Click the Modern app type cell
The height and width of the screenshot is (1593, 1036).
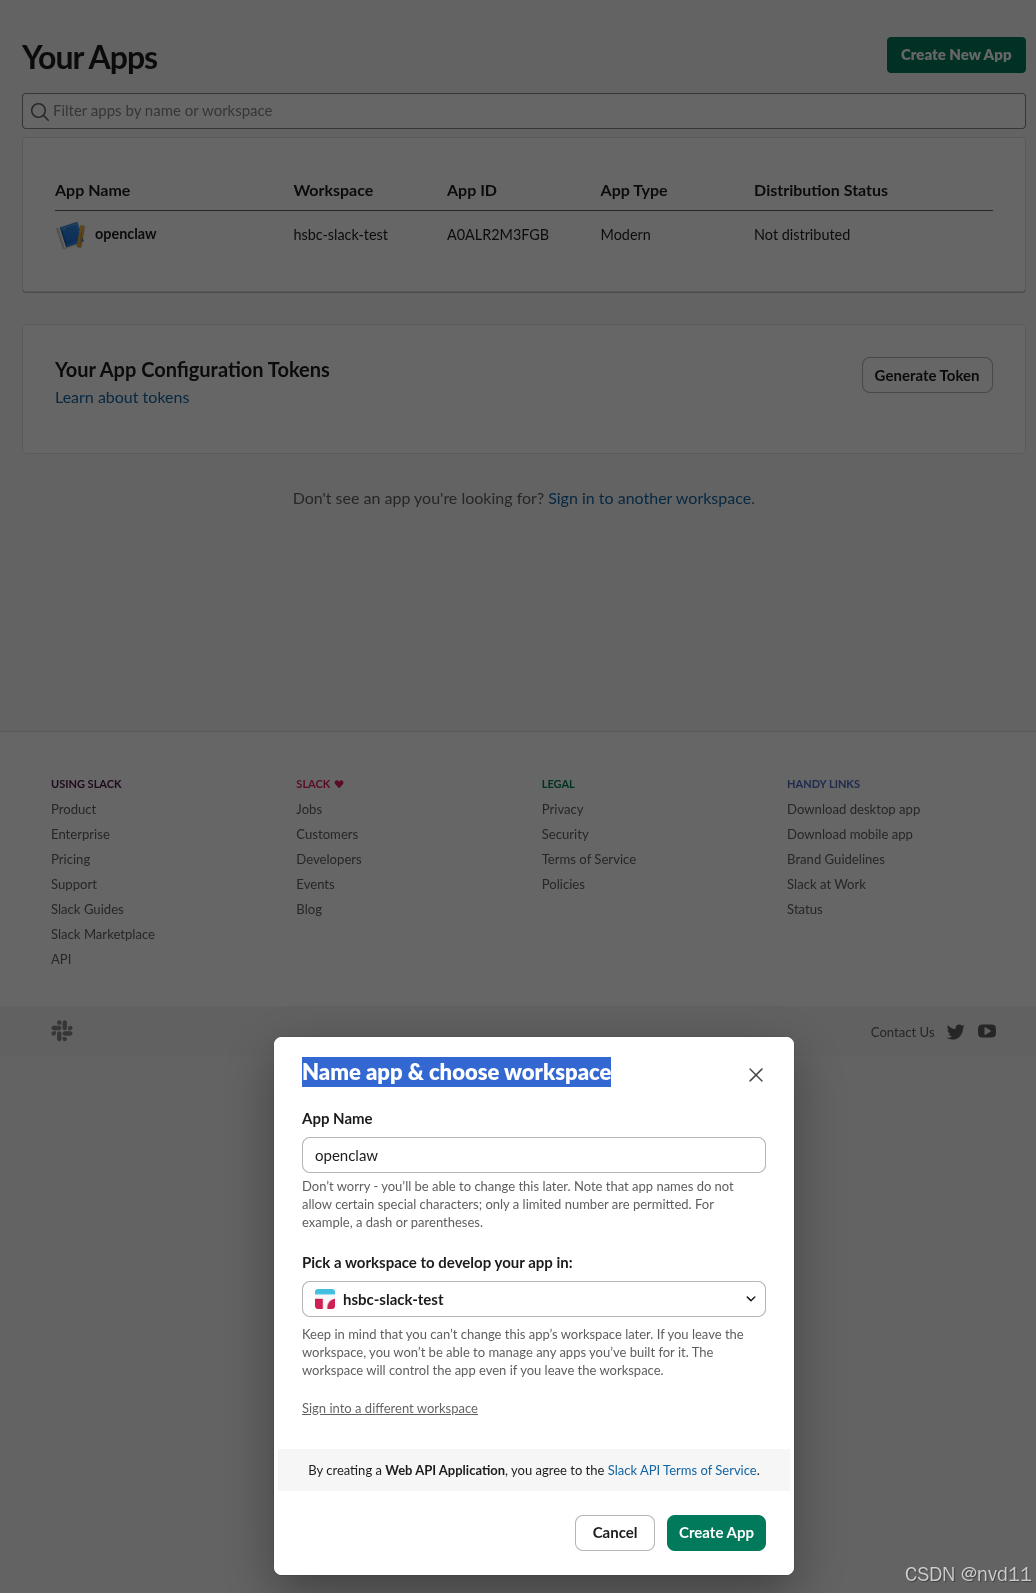point(625,235)
